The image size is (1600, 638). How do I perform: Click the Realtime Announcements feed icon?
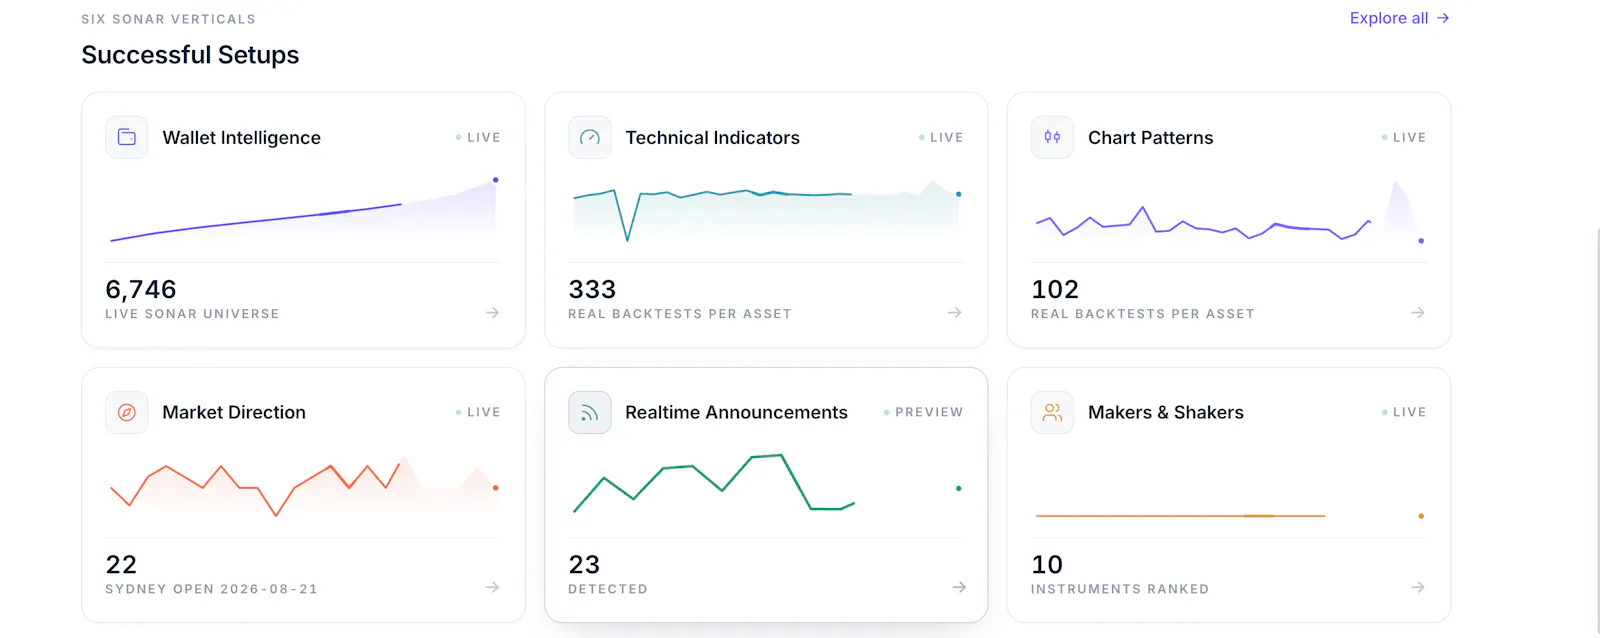pos(590,412)
